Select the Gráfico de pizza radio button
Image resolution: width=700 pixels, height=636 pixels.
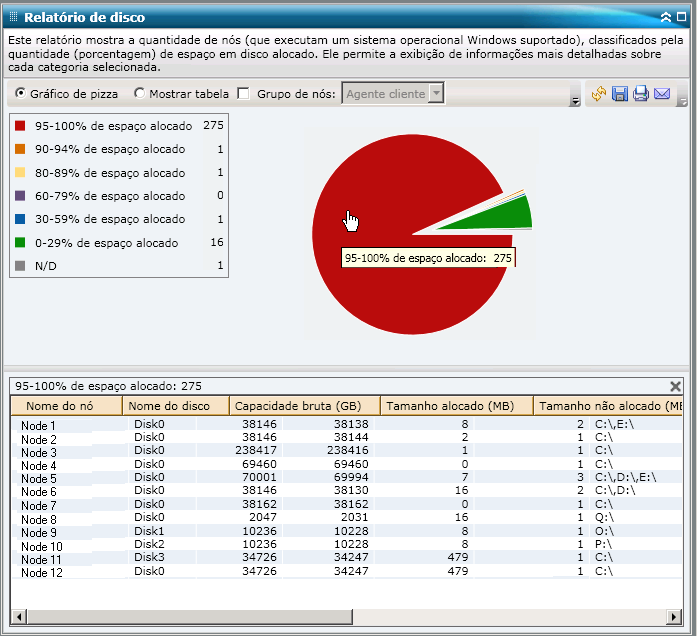click(x=21, y=94)
